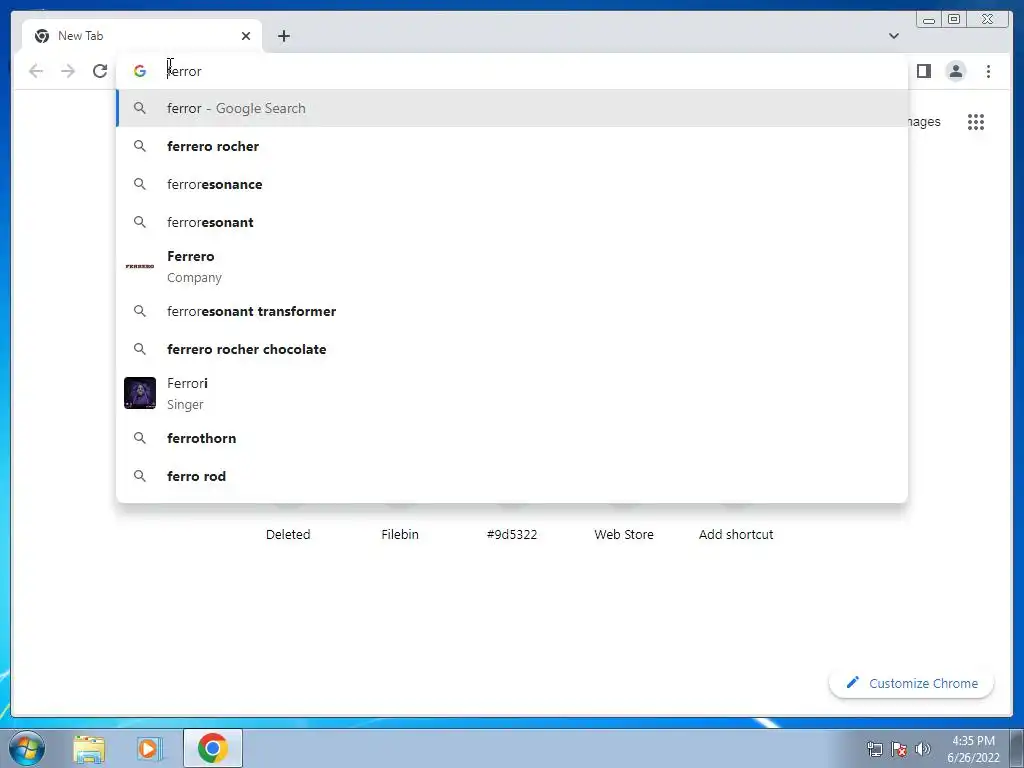Click the Customize Chrome button
The width and height of the screenshot is (1024, 768).
pyautogui.click(x=912, y=683)
